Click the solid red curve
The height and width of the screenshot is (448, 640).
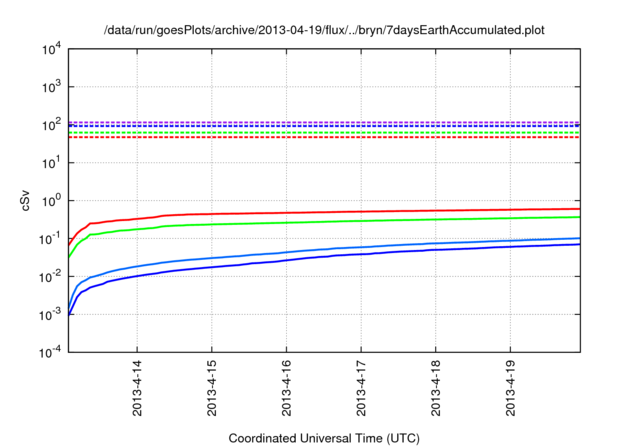(x=400, y=212)
